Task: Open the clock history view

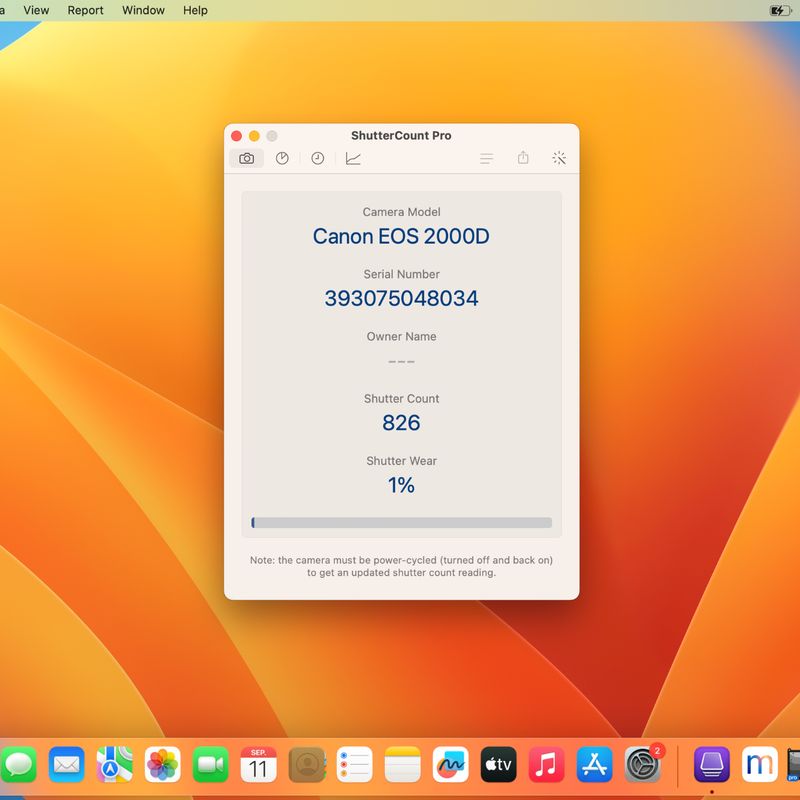Action: click(x=317, y=158)
